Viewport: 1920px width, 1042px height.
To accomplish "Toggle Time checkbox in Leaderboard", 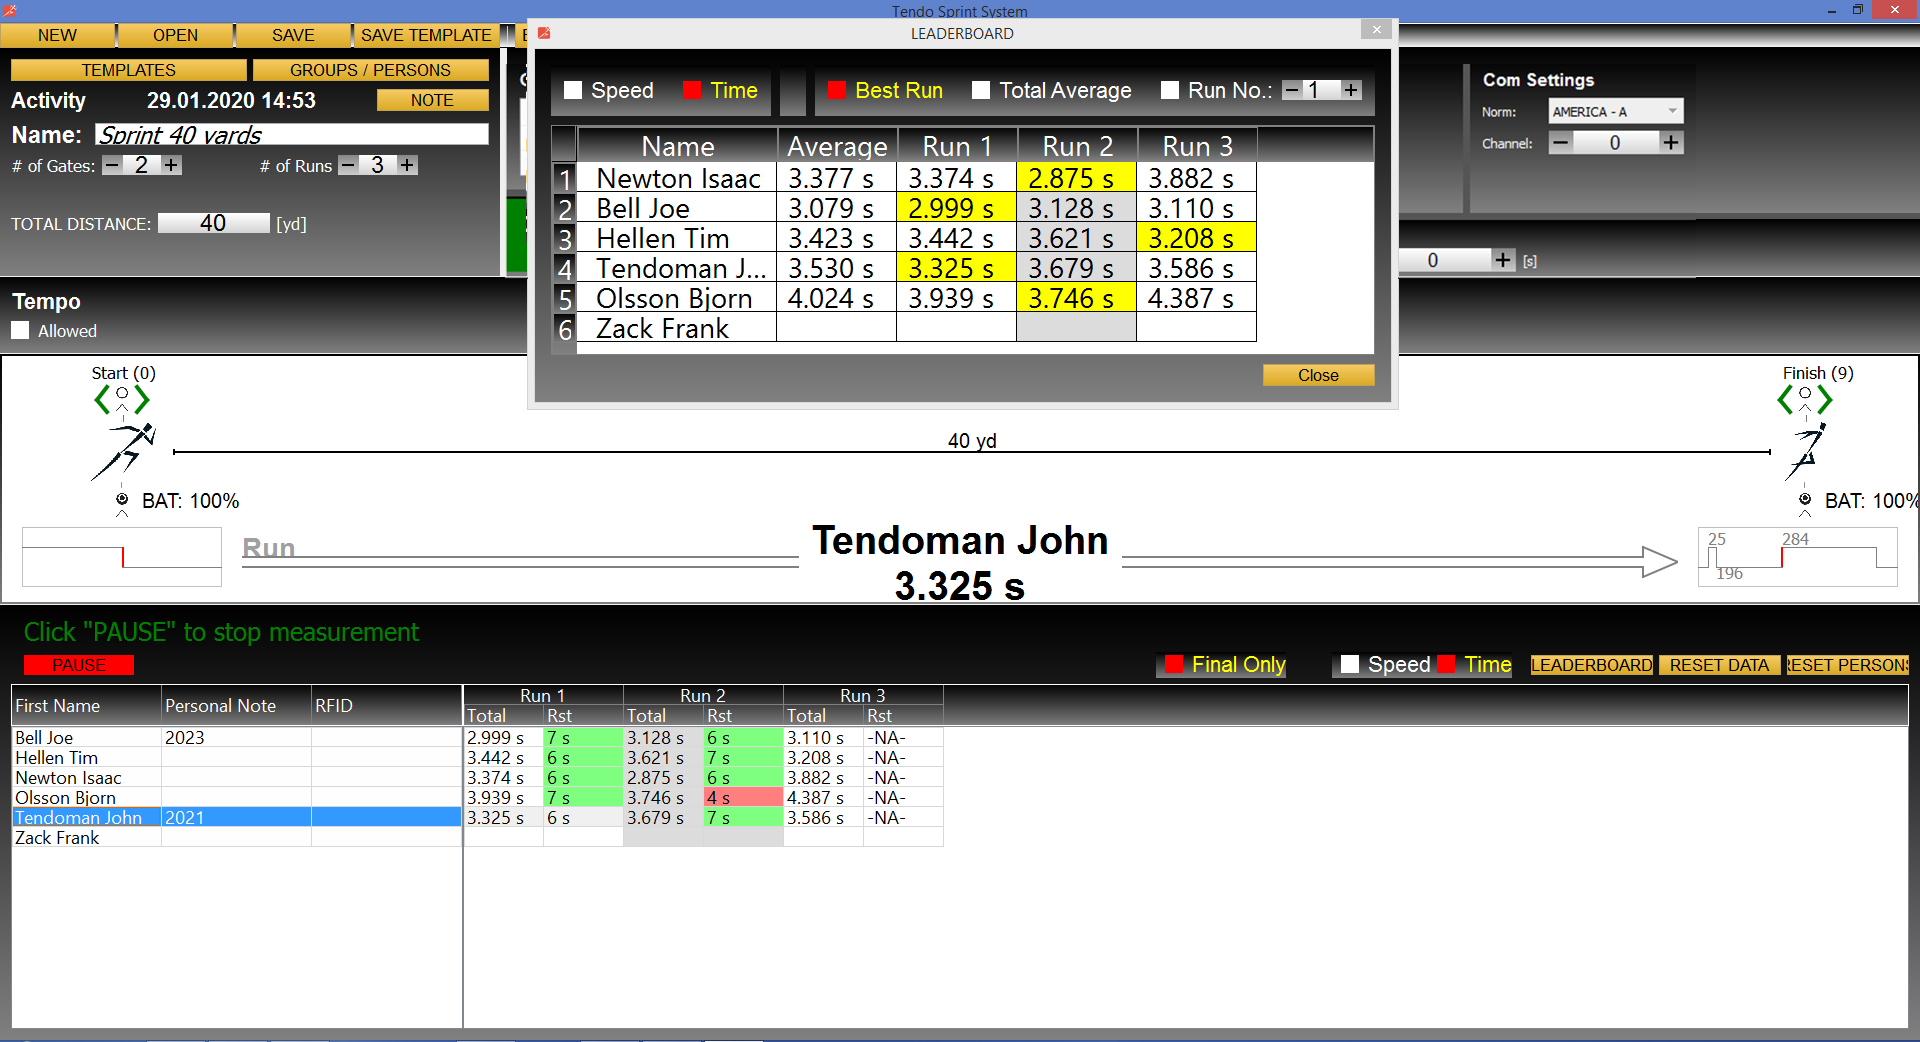I will (x=692, y=90).
